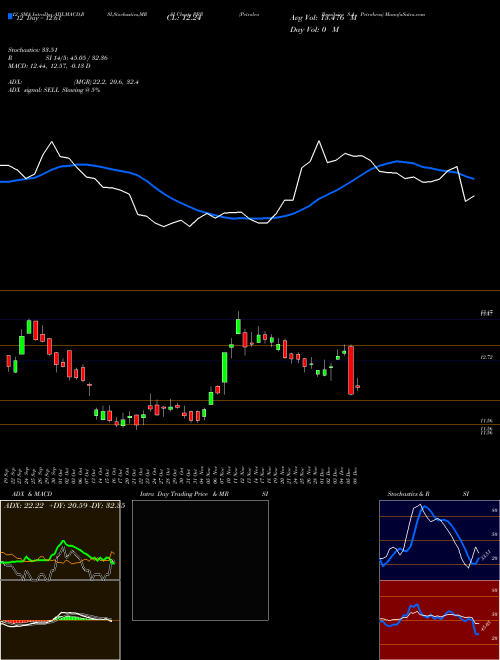Click the RSI 14/5: 45.05 / 32.36 line
500x660 pixels.
tap(58, 58)
